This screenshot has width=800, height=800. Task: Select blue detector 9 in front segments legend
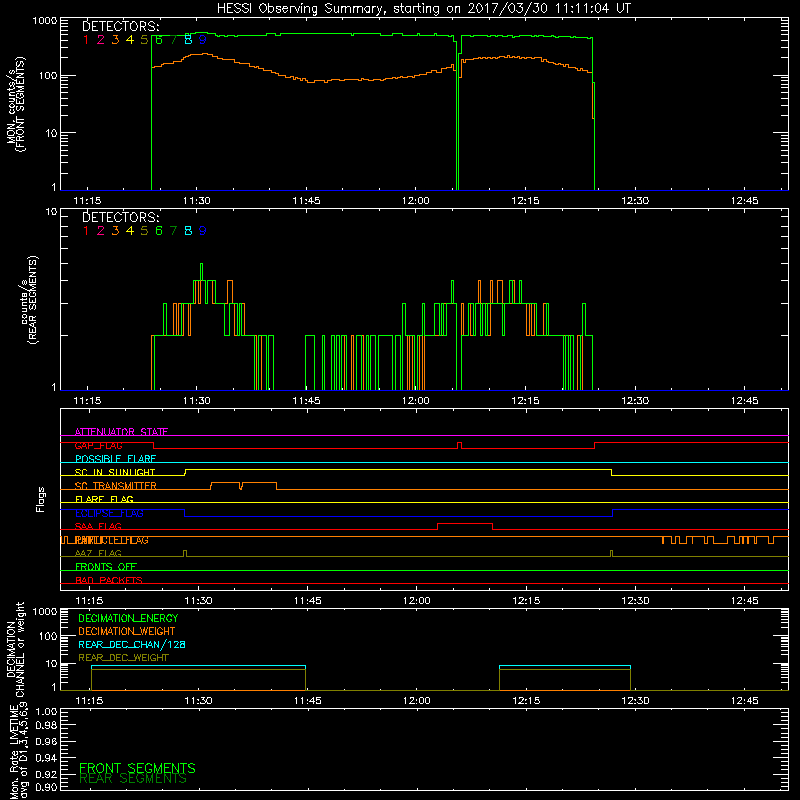click(203, 40)
